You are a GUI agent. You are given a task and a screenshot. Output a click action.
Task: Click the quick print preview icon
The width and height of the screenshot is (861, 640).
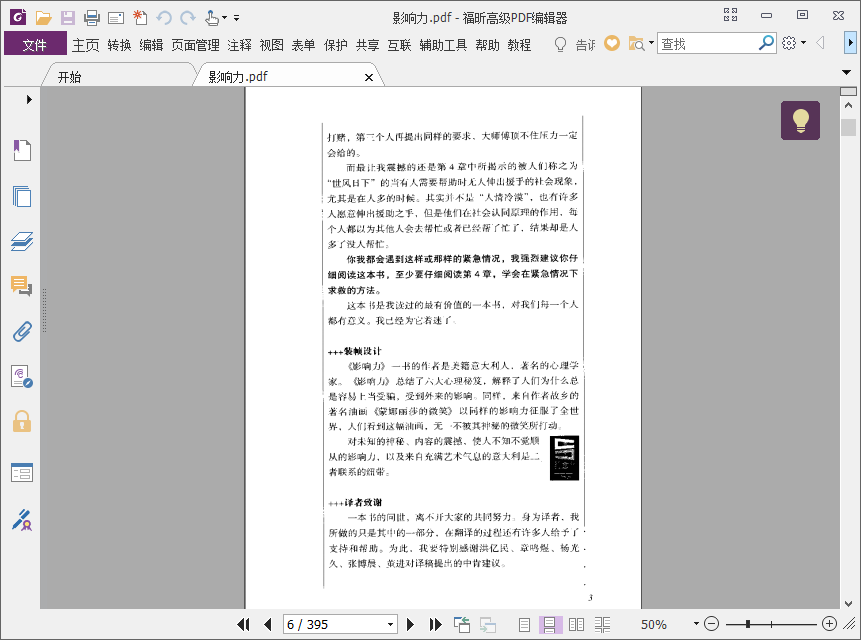[116, 18]
